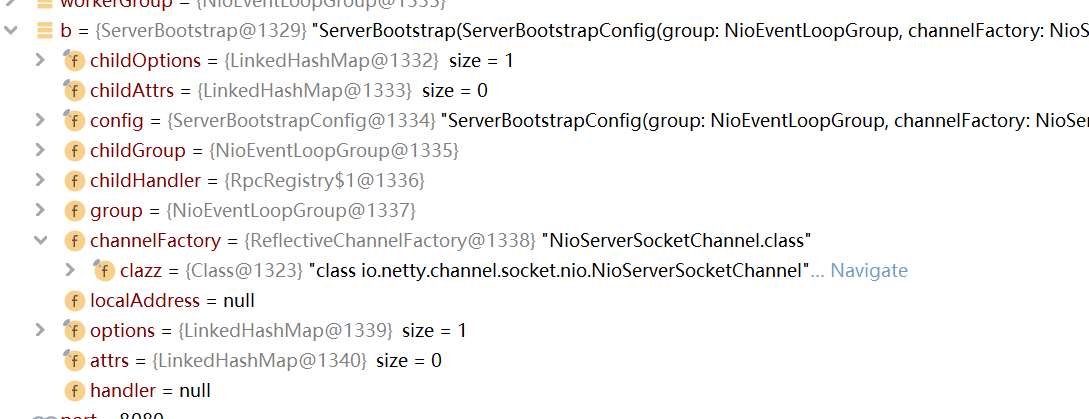Screen dimensions: 1089x419
Task: Select the clazz variable name
Action: tap(140, 270)
